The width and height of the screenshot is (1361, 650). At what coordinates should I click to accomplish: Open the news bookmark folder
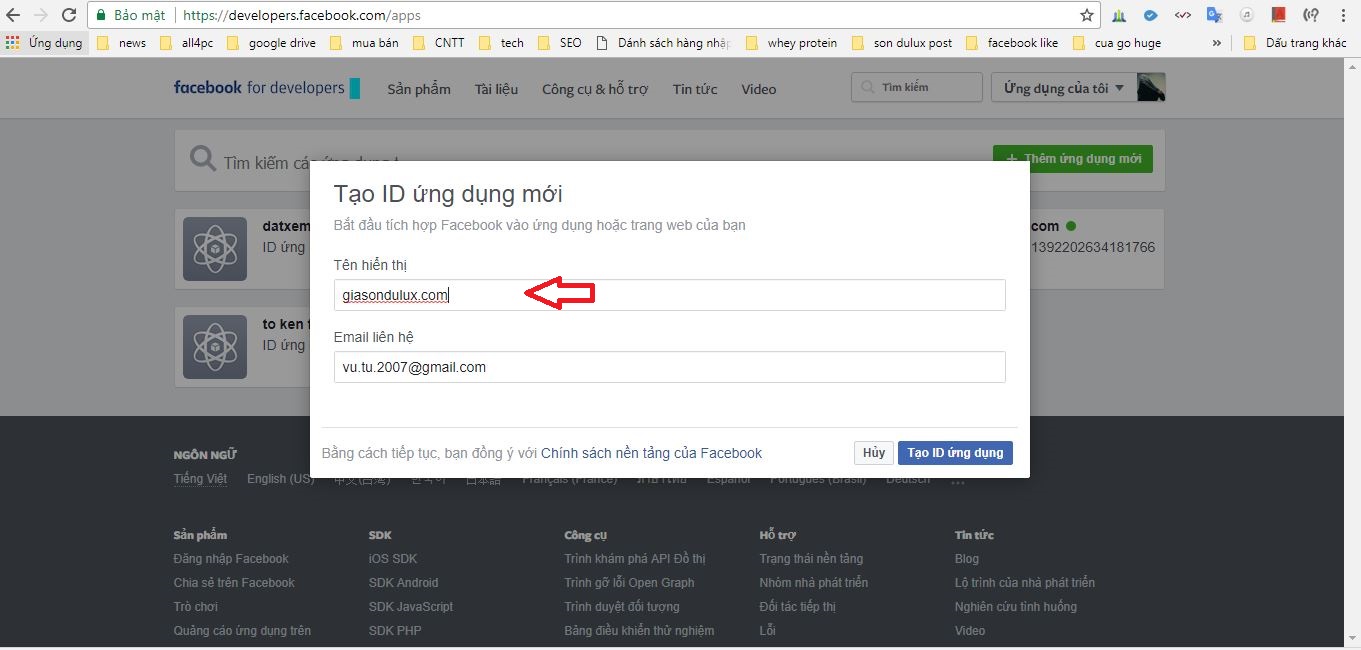121,43
